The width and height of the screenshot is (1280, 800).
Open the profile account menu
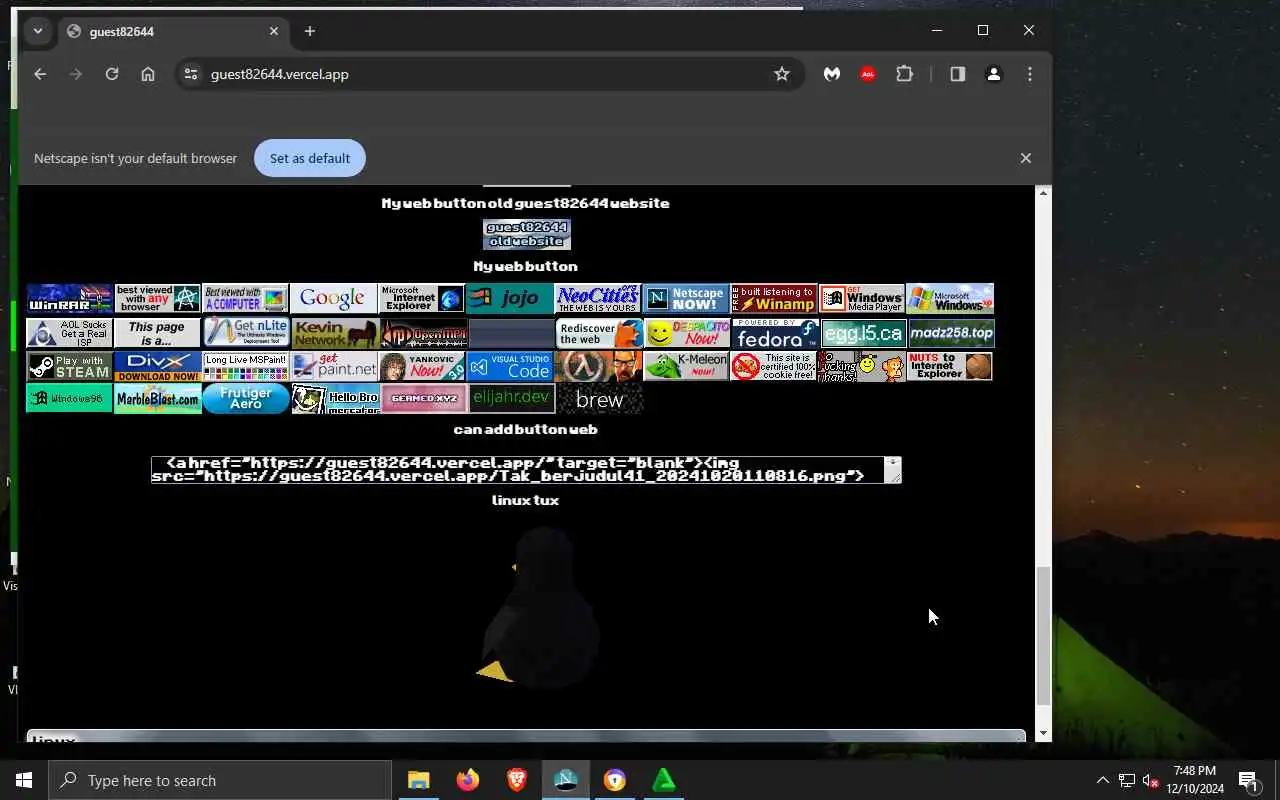(994, 74)
